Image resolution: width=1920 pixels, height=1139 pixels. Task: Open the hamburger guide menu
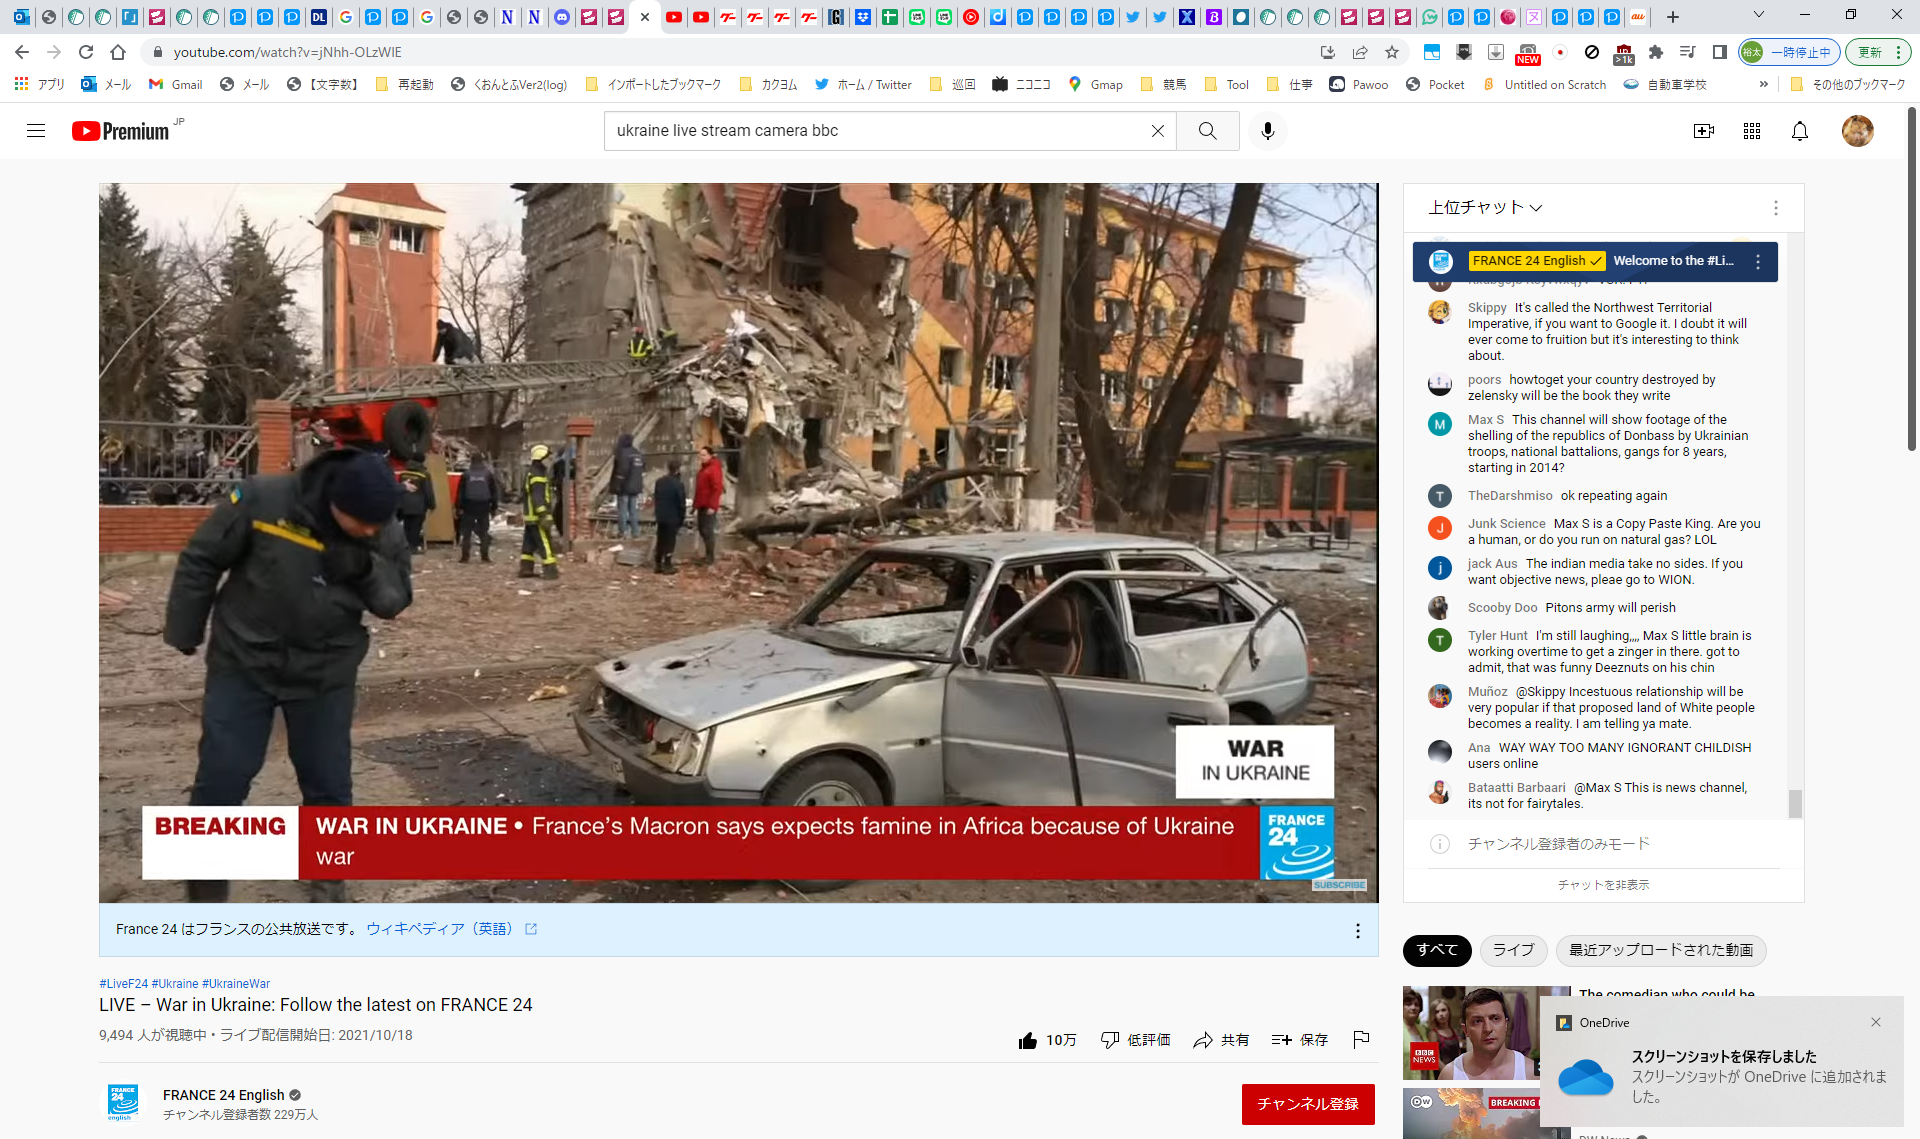tap(36, 131)
